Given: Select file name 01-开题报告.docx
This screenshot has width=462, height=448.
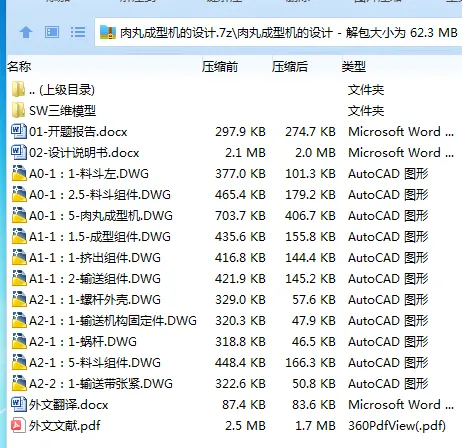Looking at the screenshot, I should 78,132.
